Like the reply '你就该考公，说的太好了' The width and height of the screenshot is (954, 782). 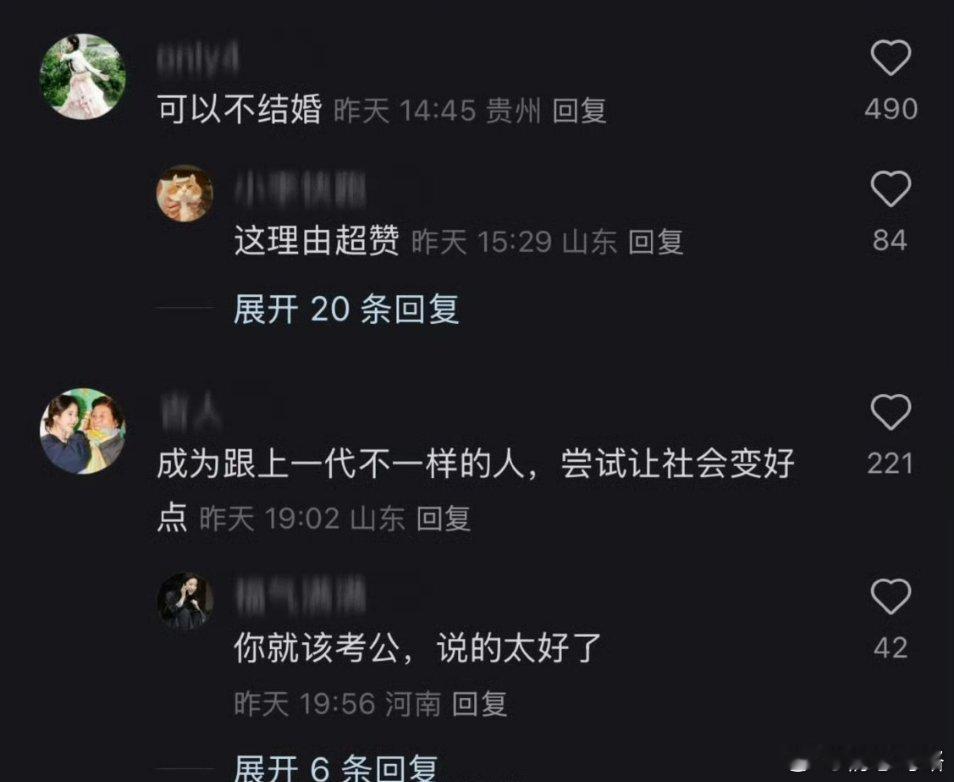click(x=891, y=596)
